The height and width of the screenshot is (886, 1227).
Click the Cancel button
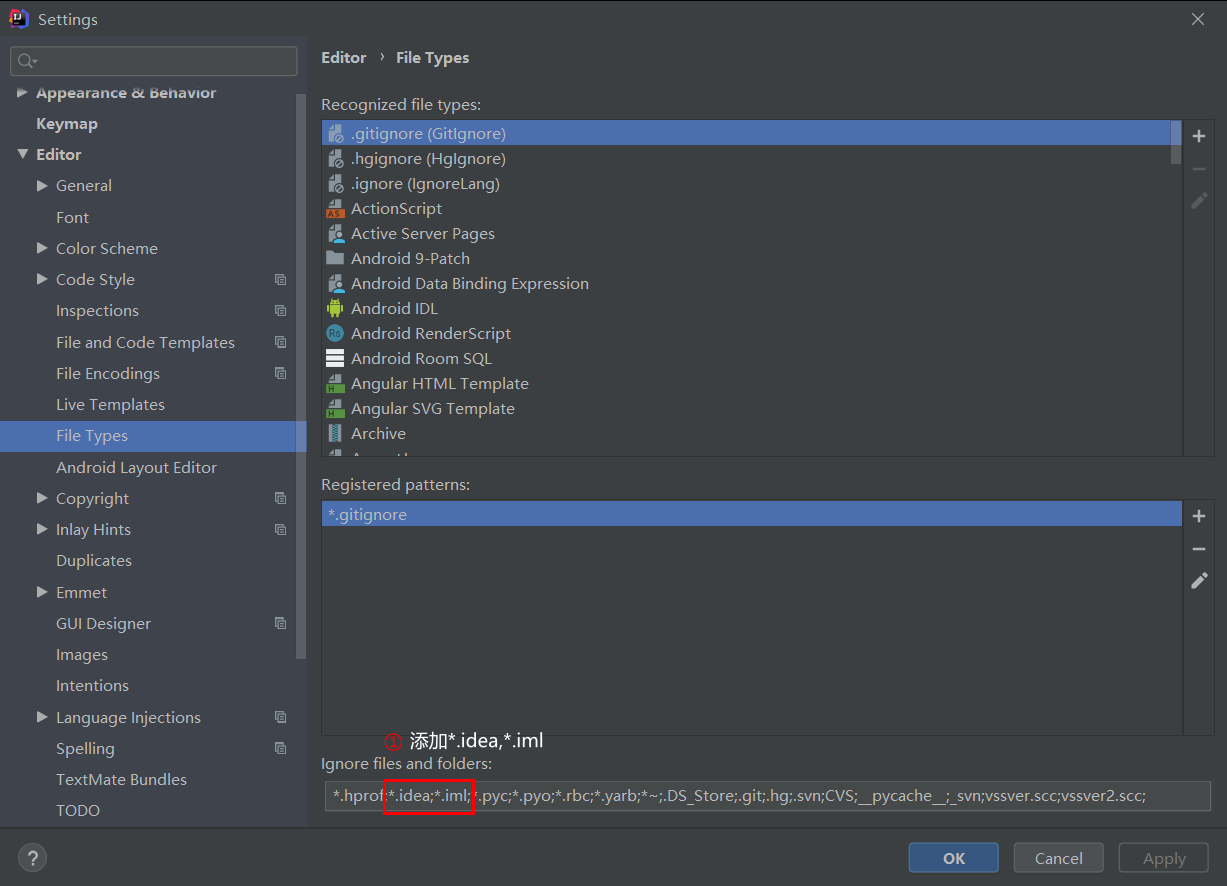1059,858
